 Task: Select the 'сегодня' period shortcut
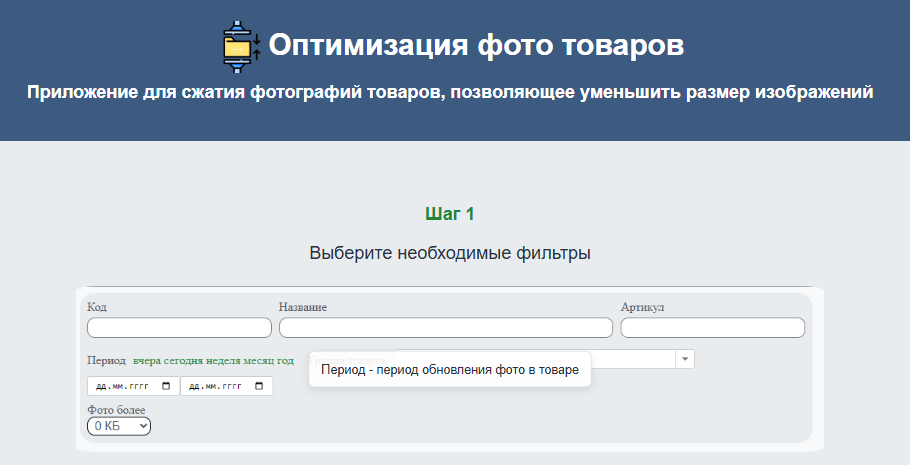tap(183, 361)
